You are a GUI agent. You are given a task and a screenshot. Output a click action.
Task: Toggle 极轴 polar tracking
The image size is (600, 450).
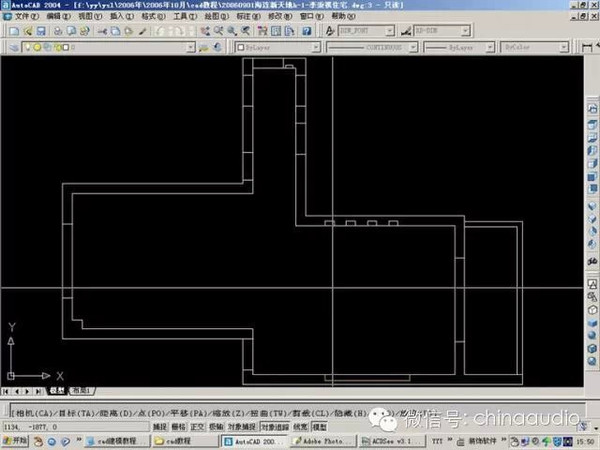(x=216, y=427)
